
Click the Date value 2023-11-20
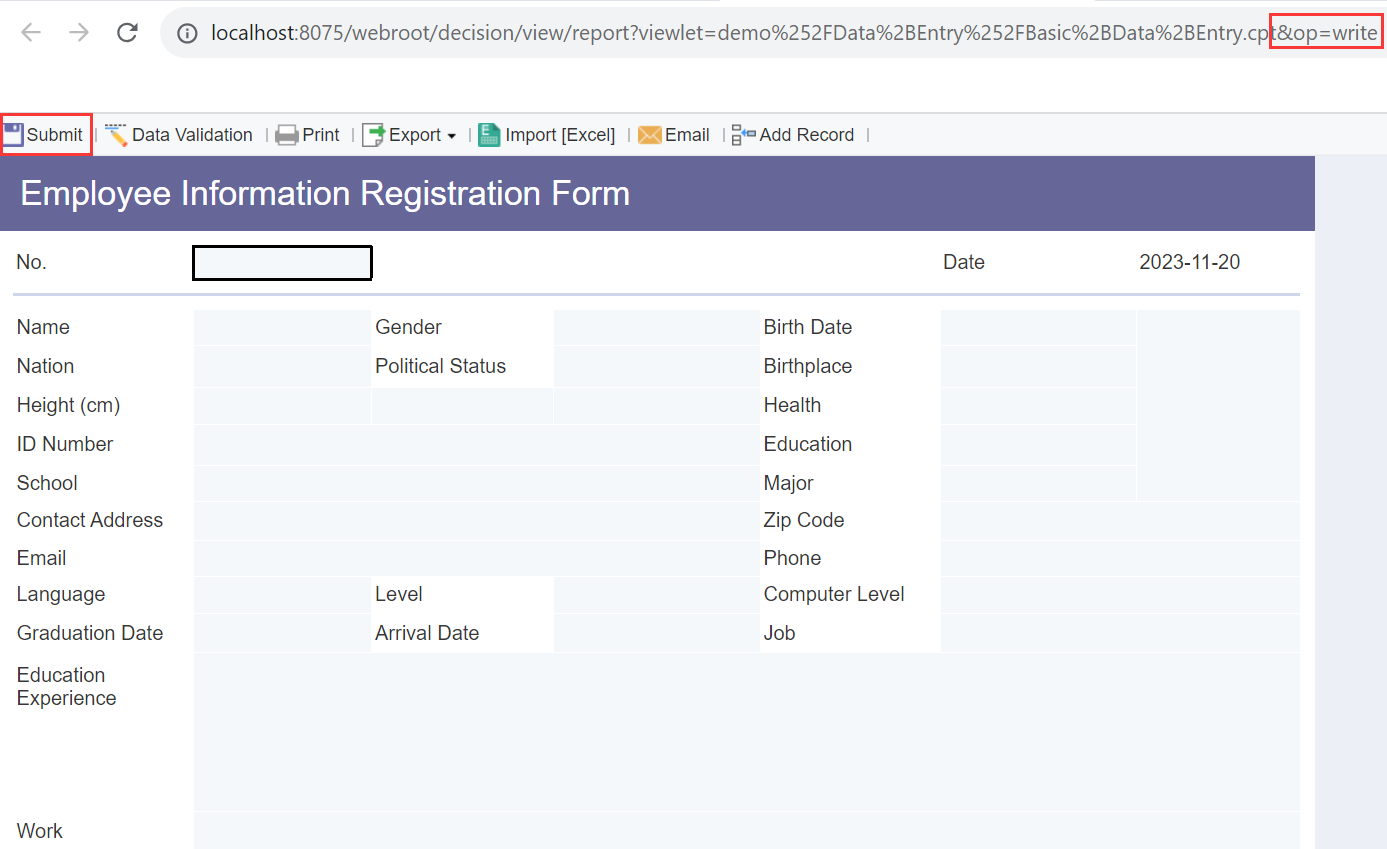click(1190, 261)
